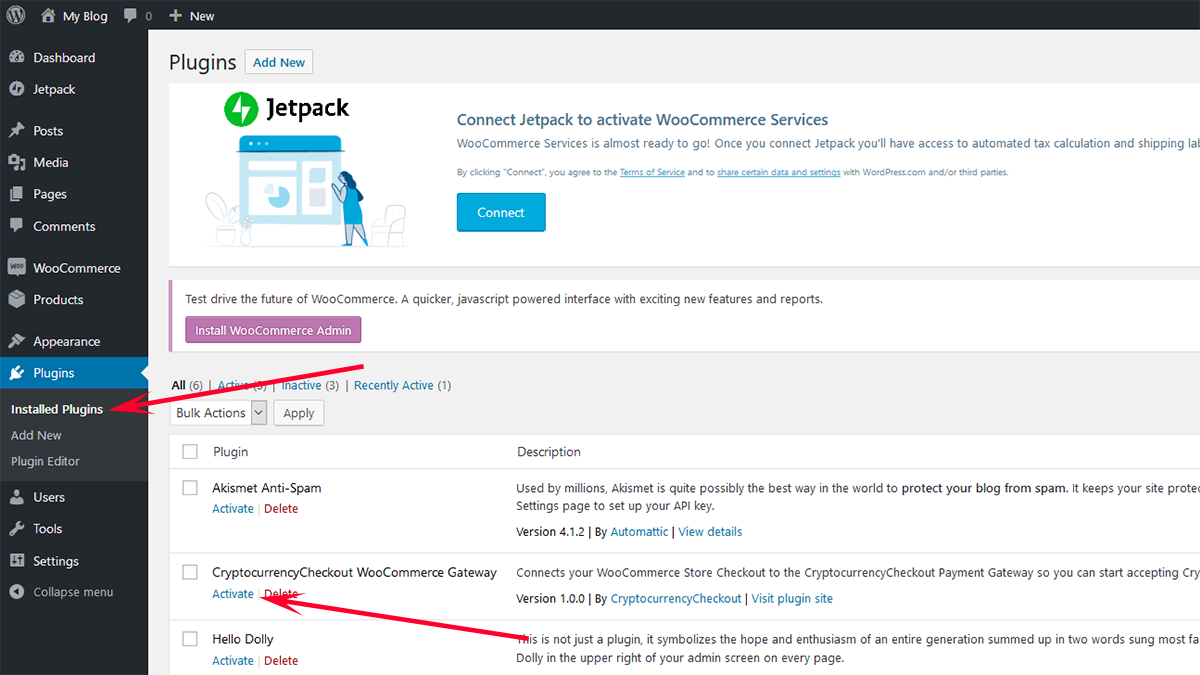Click the Jetpack logo in the banner

pos(287,108)
